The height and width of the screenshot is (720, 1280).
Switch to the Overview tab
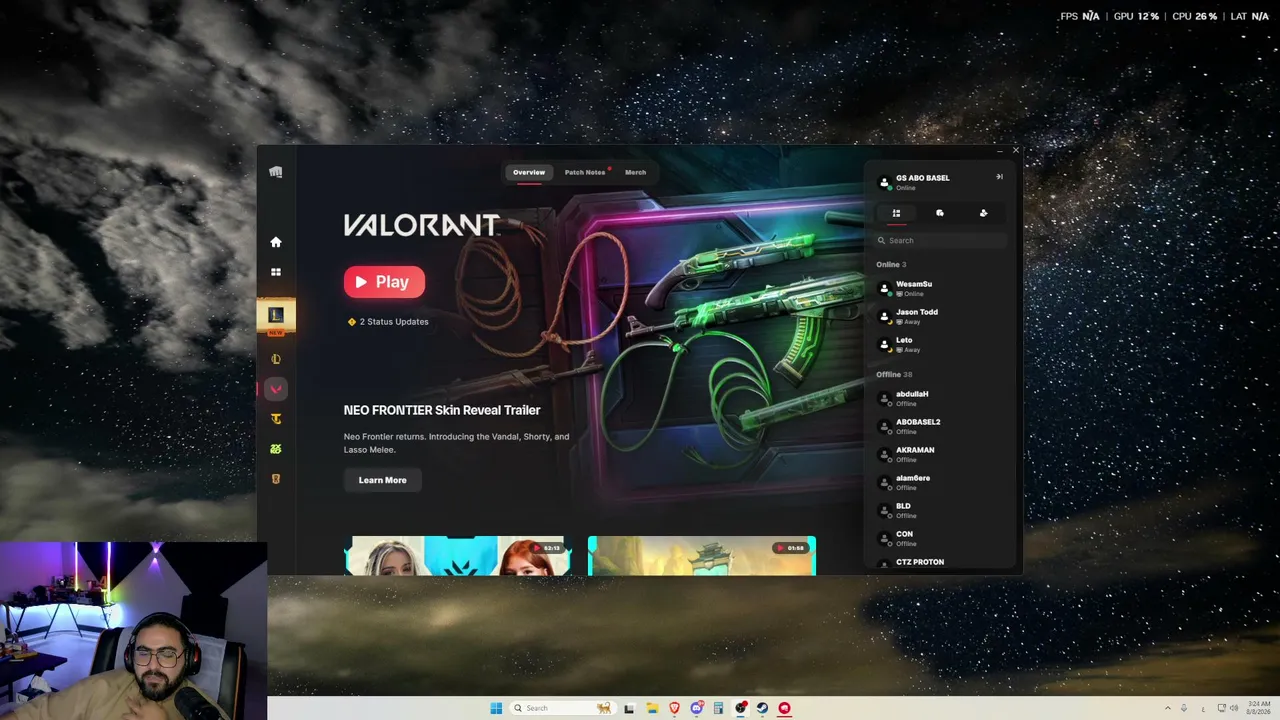pyautogui.click(x=529, y=172)
